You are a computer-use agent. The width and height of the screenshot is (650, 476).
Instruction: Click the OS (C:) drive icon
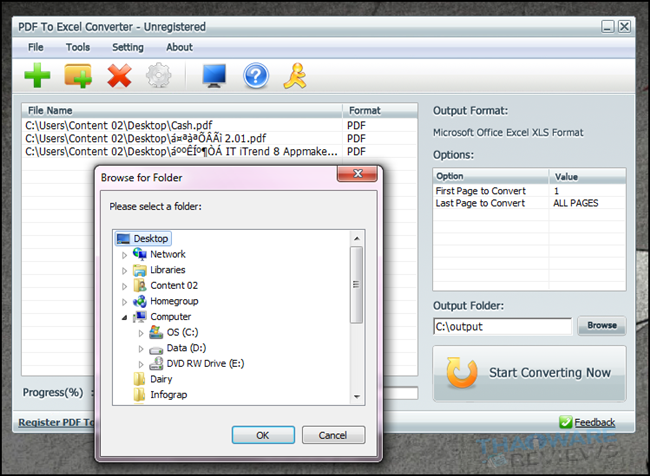156,332
